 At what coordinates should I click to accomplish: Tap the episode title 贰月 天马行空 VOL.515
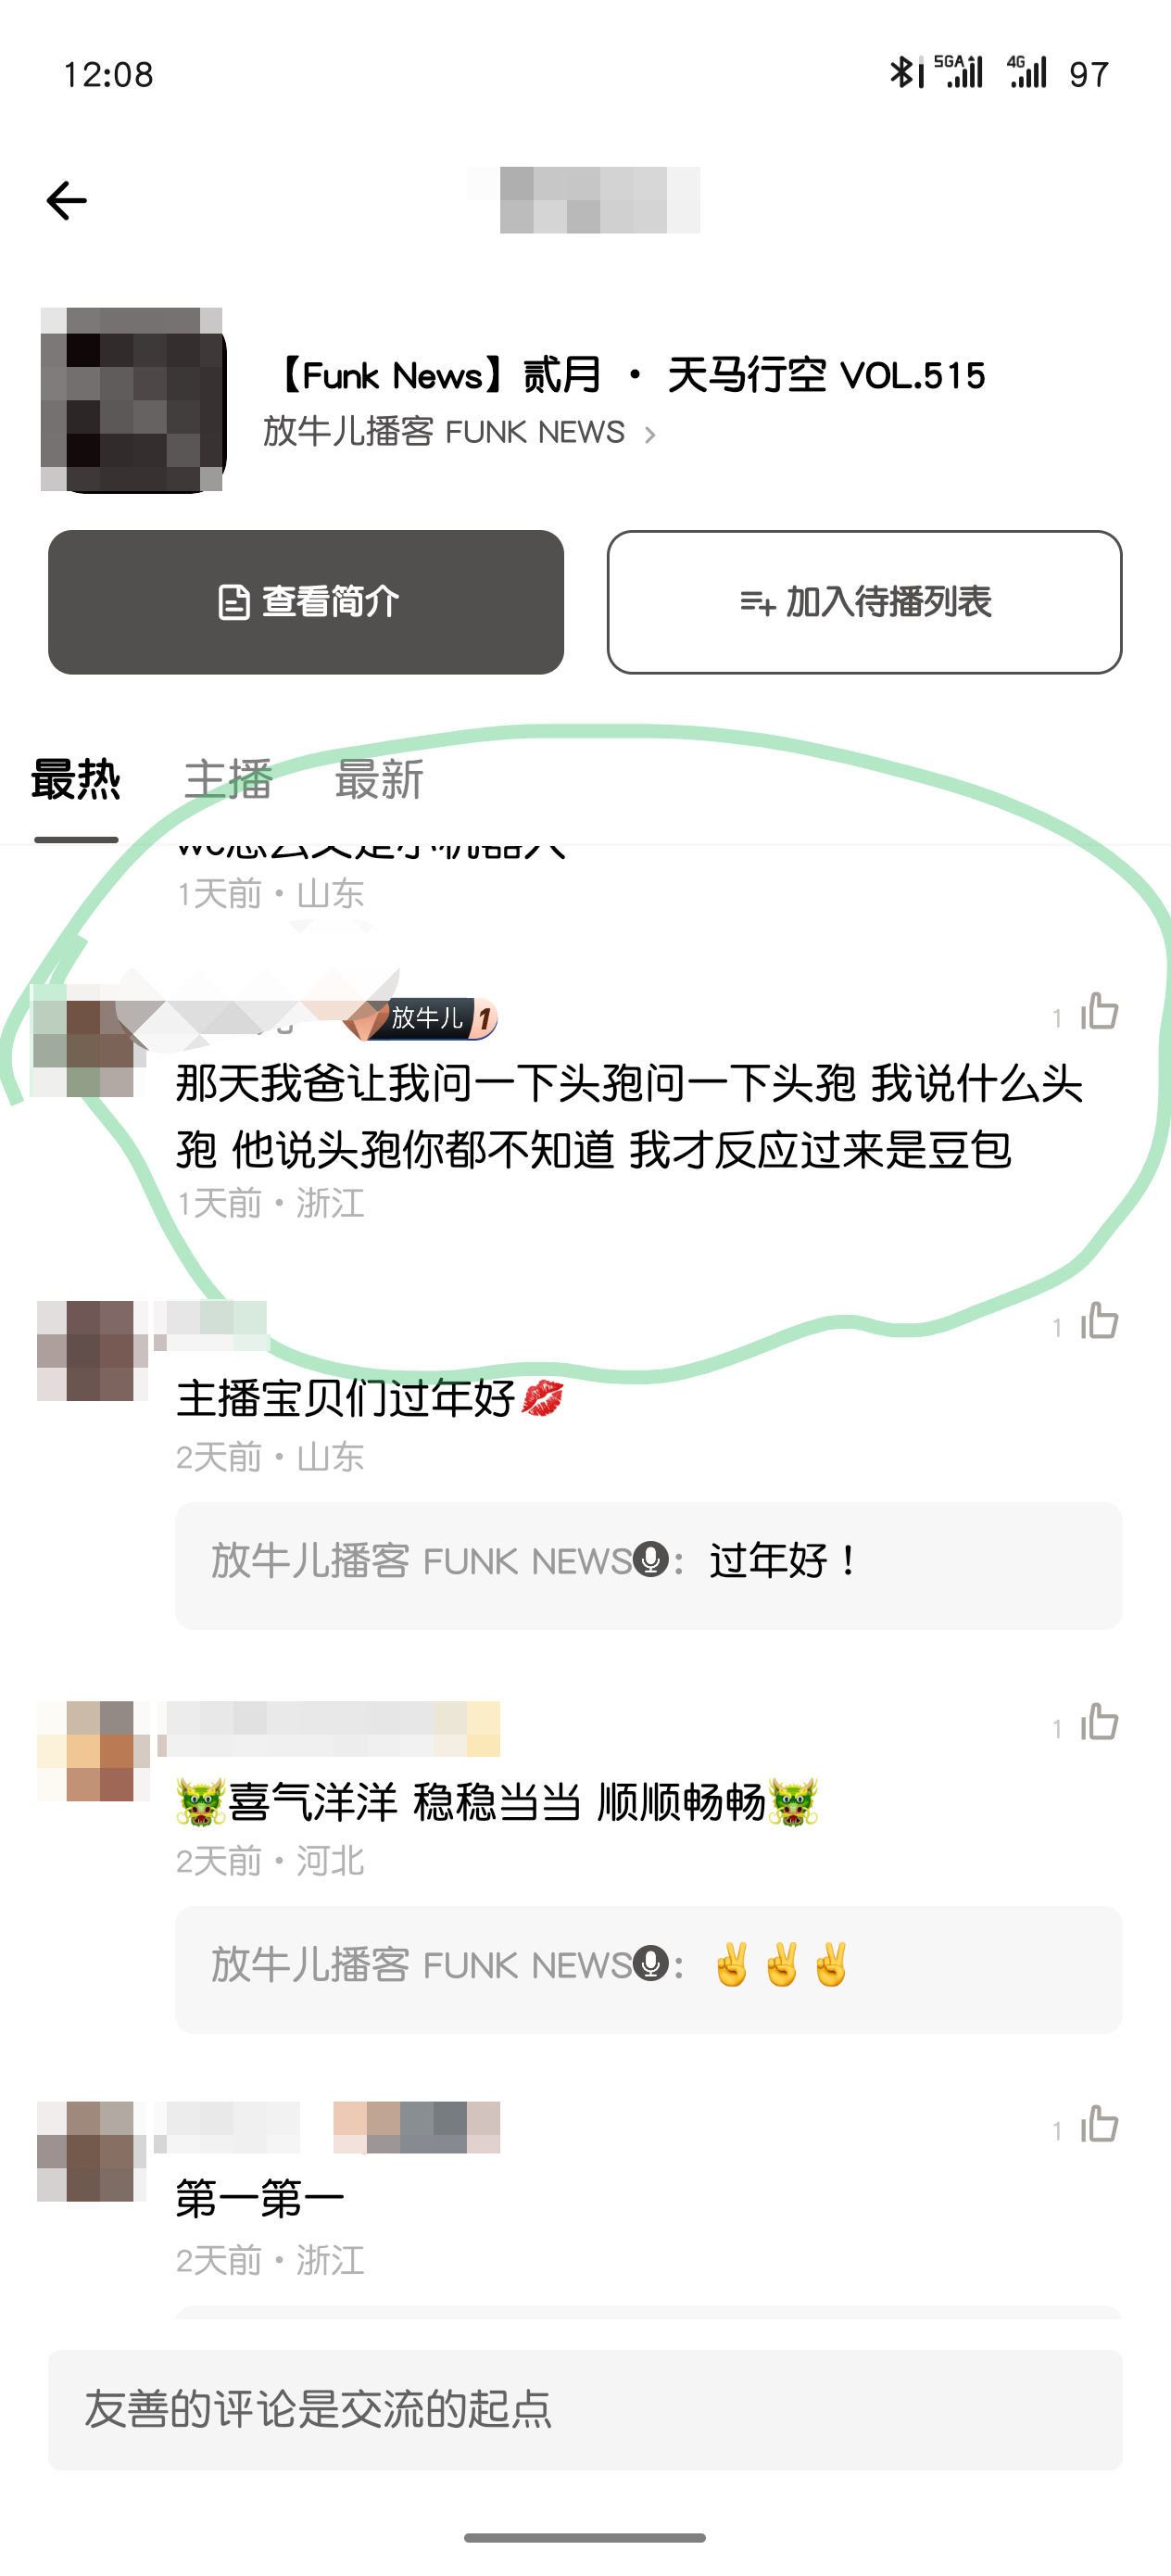point(629,376)
